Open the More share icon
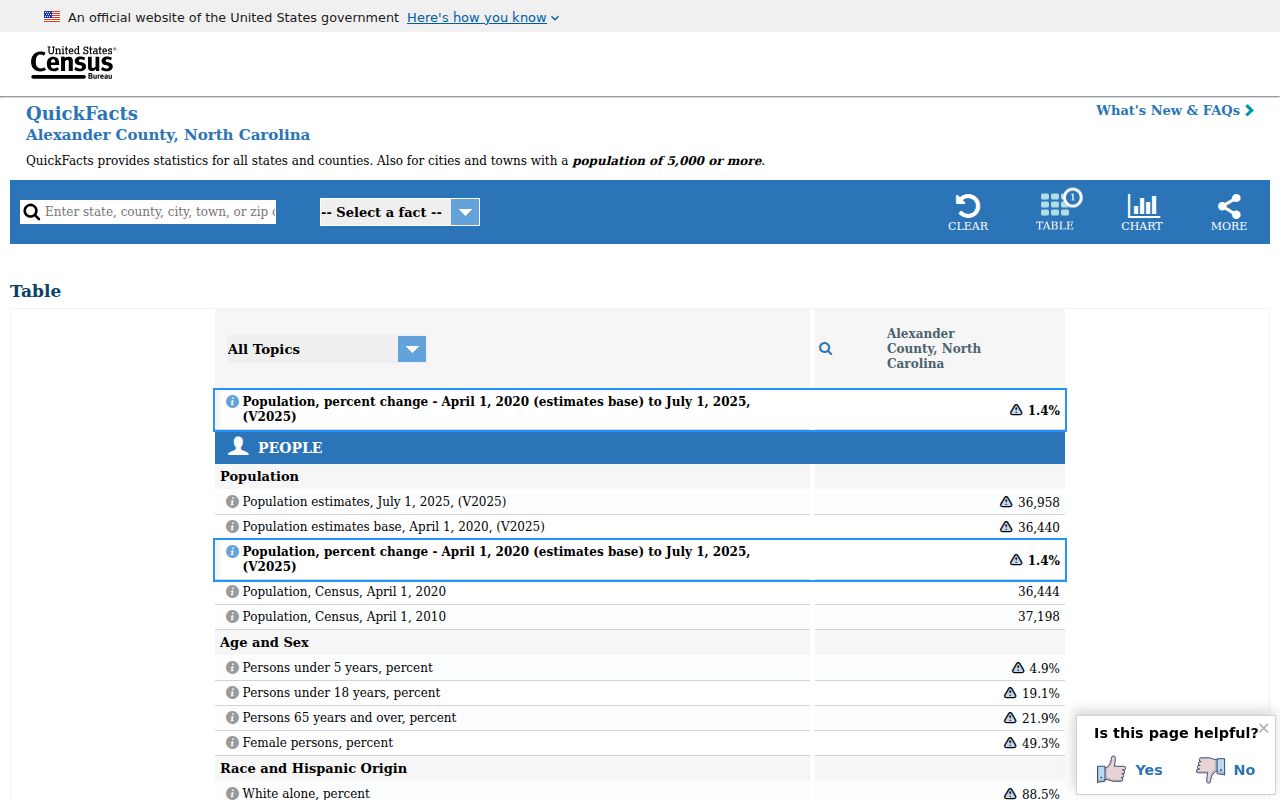Image resolution: width=1280 pixels, height=800 pixels. 1229,206
